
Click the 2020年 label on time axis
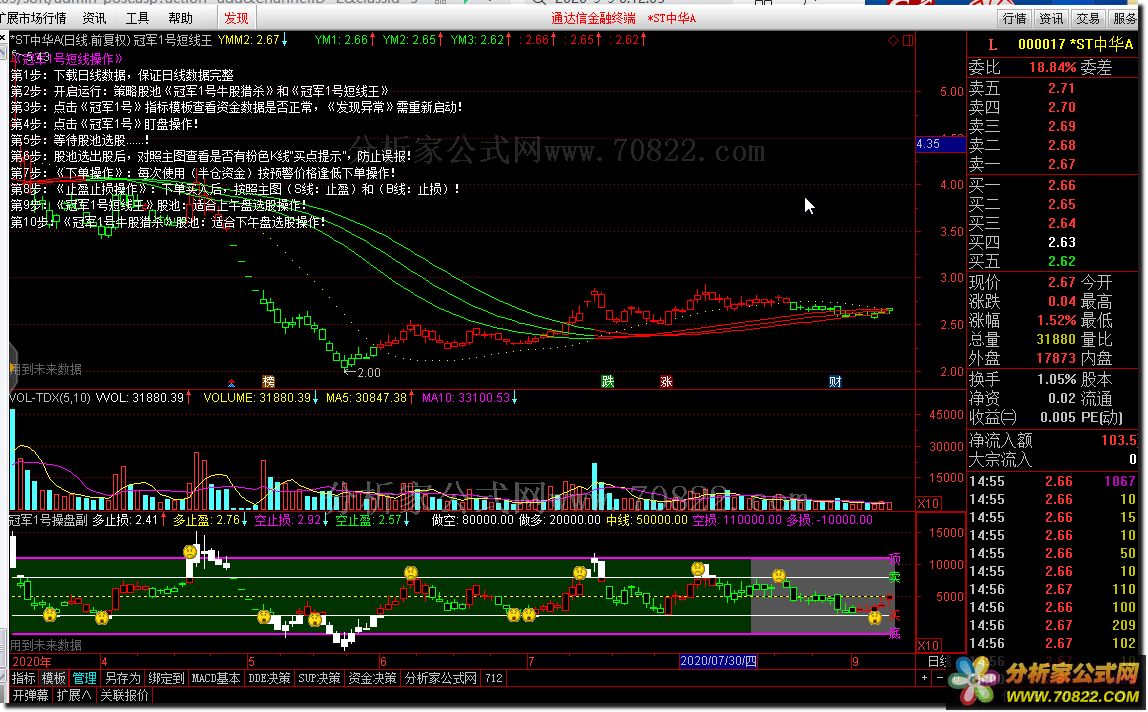coord(31,661)
